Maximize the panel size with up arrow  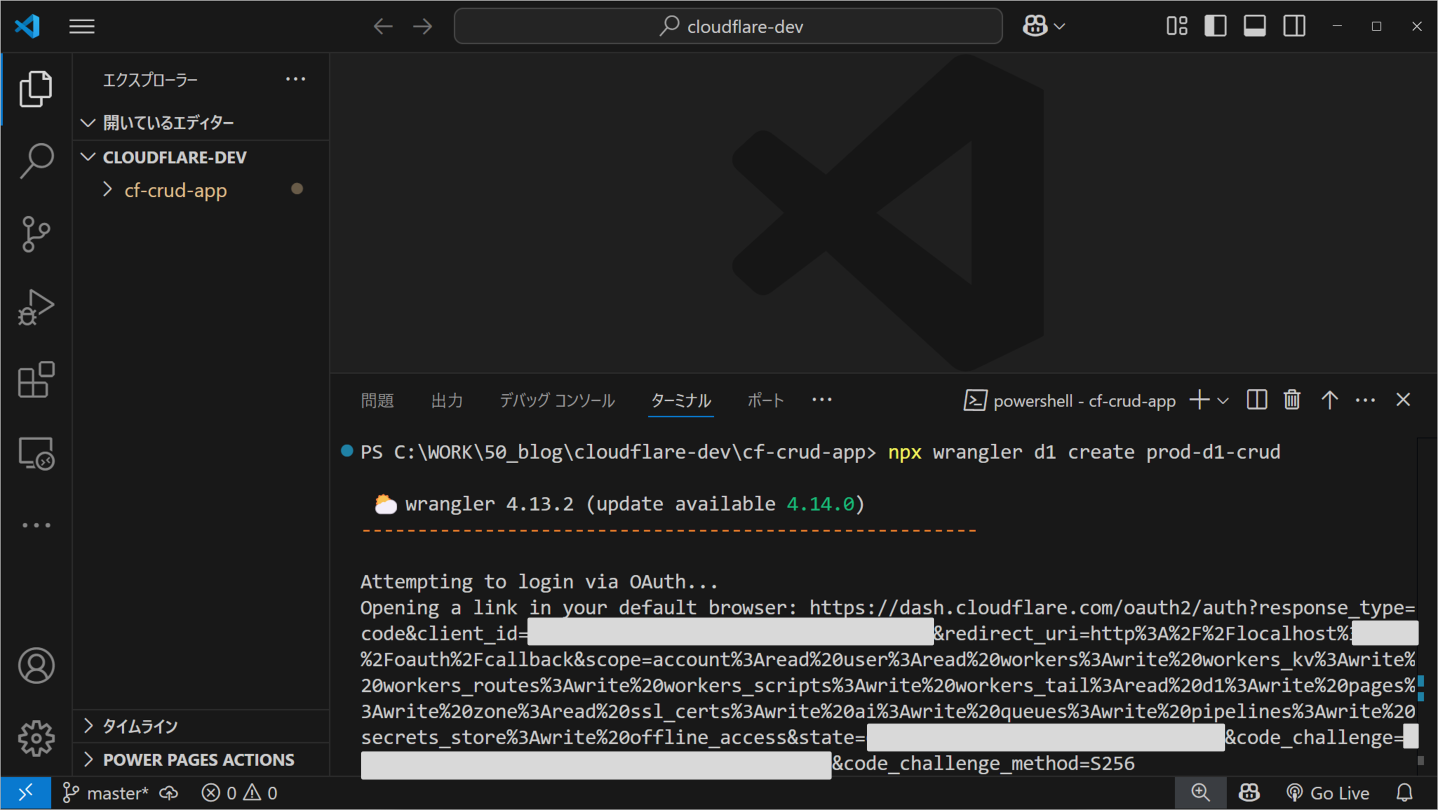pyautogui.click(x=1329, y=400)
